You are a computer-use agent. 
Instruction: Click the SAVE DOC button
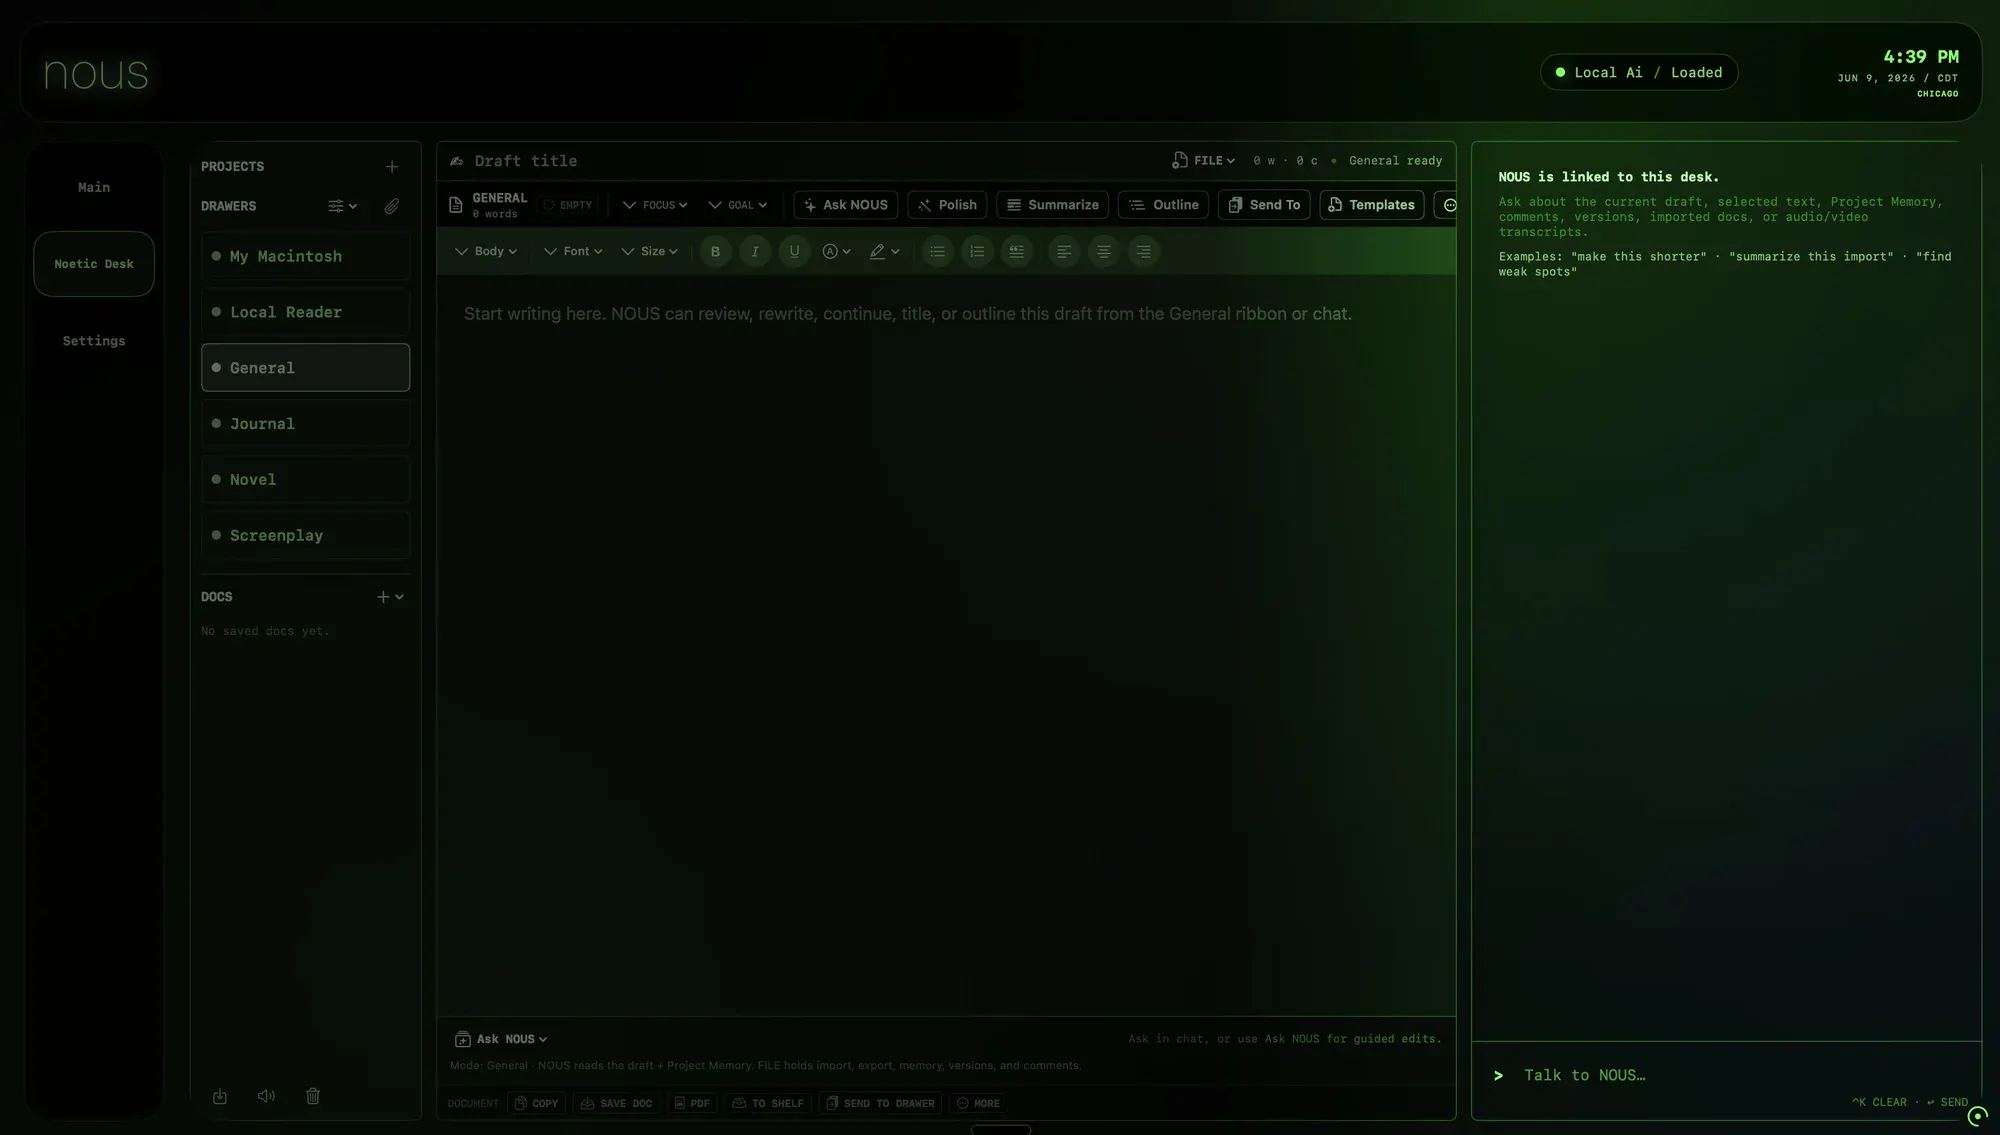(616, 1103)
